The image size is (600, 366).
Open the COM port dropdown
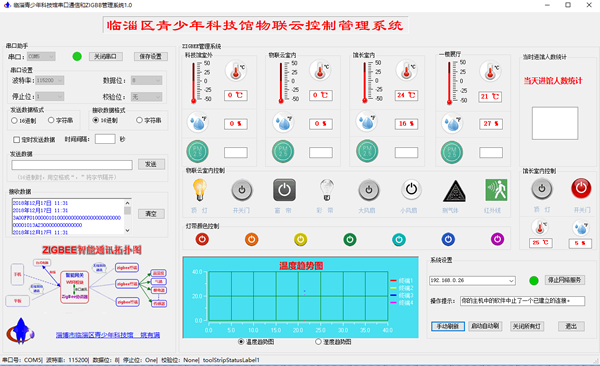tap(41, 57)
